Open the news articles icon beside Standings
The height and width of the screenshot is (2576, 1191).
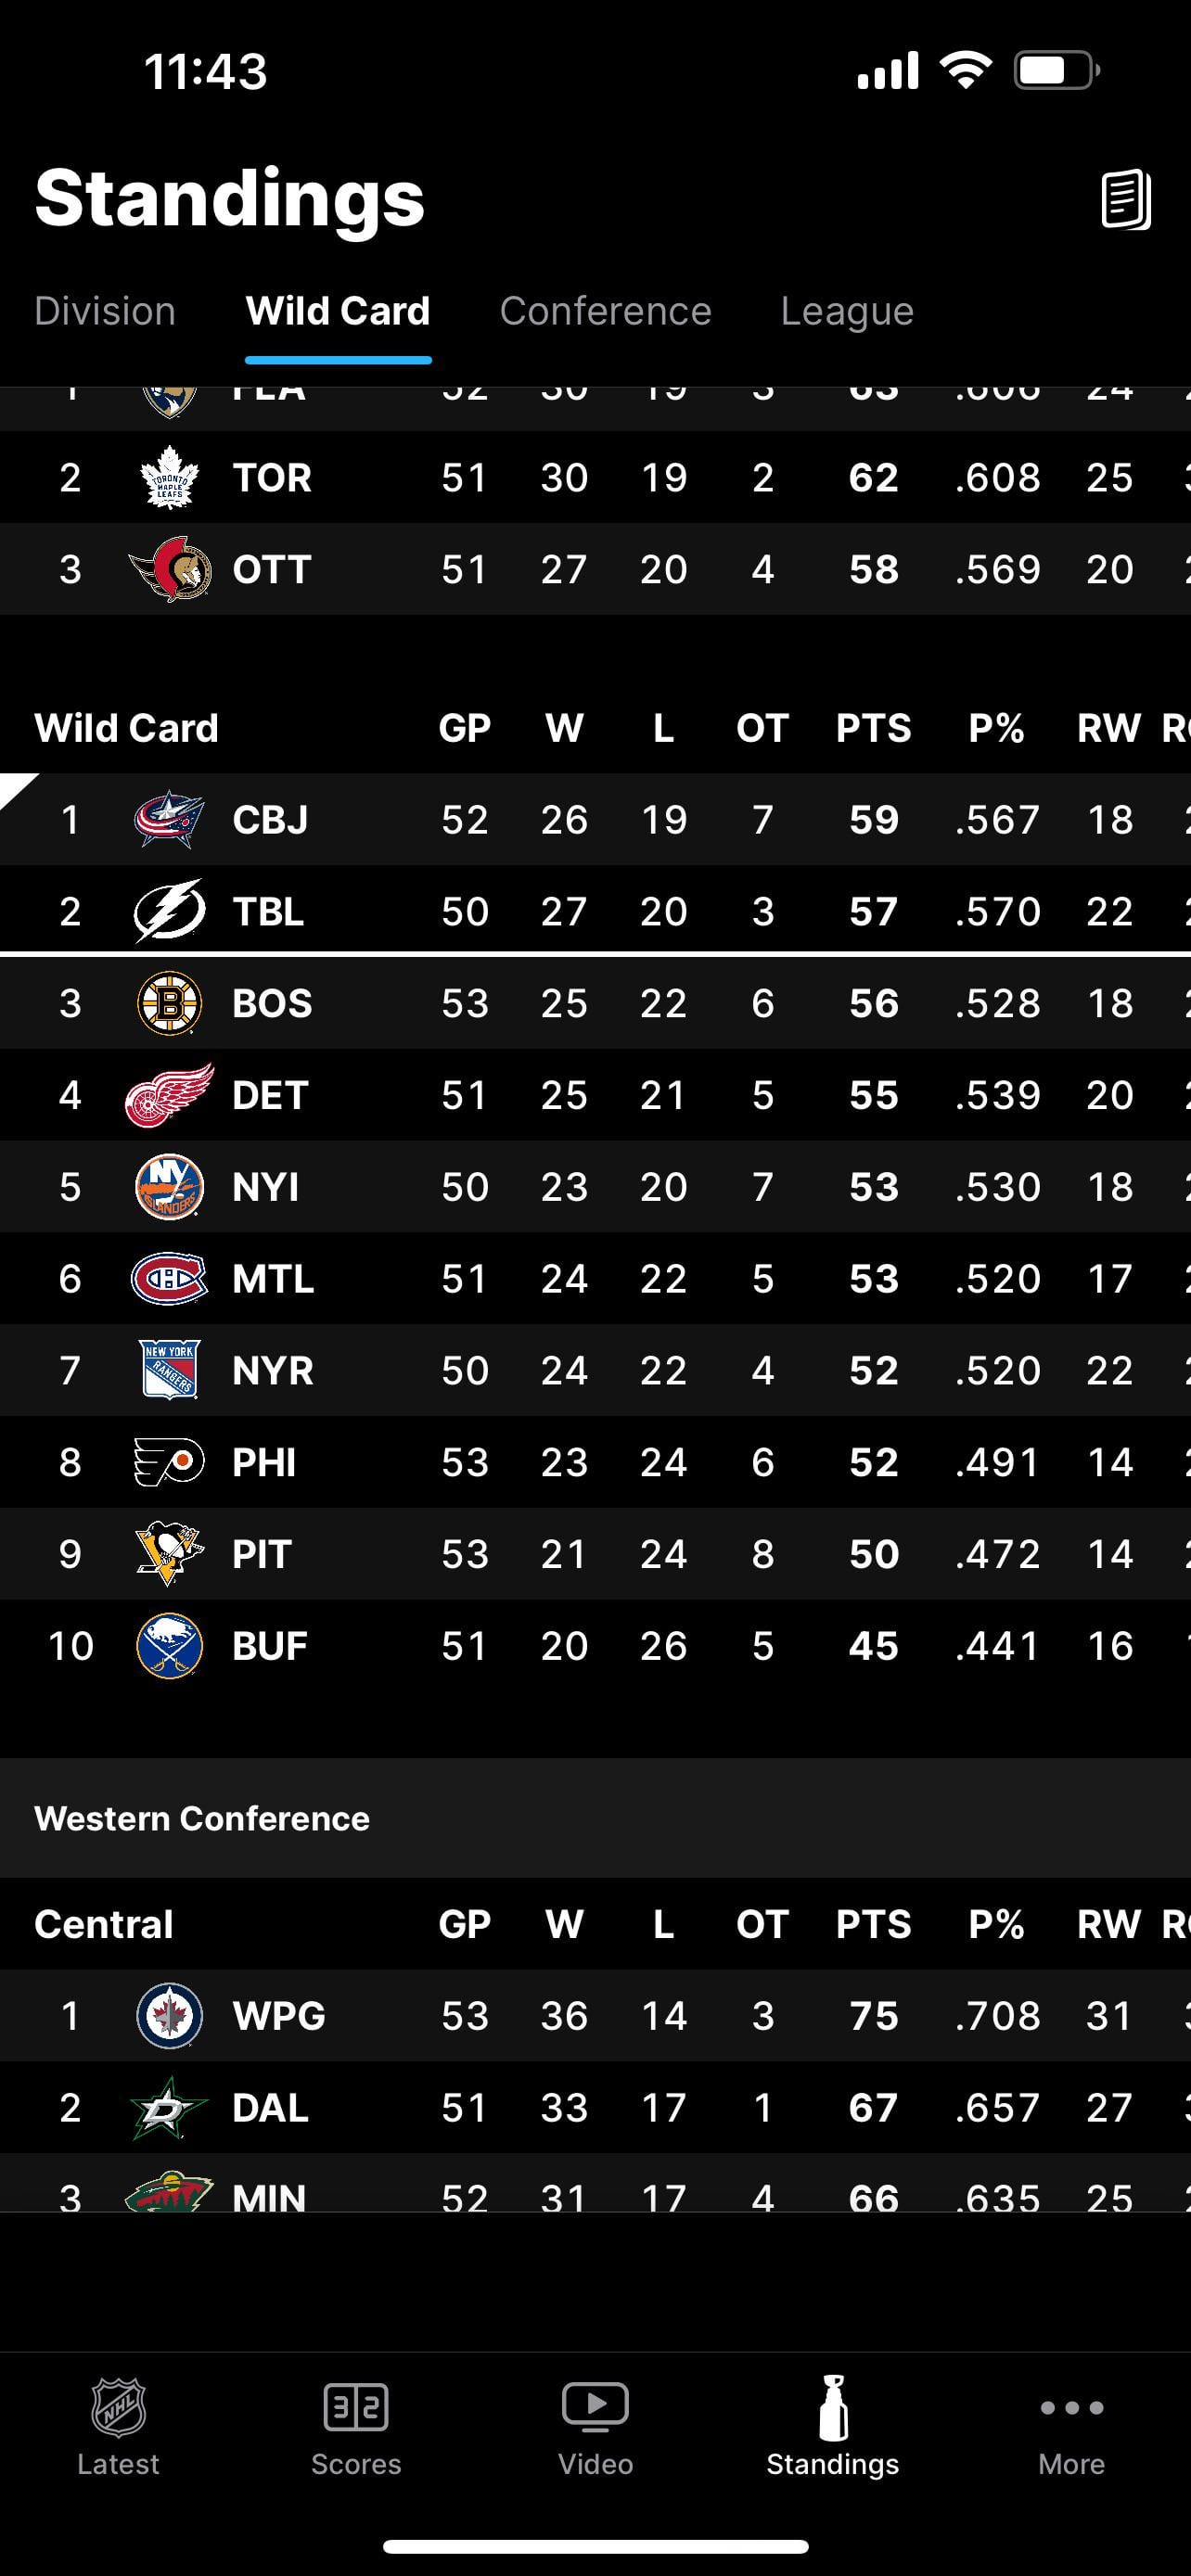[1125, 199]
